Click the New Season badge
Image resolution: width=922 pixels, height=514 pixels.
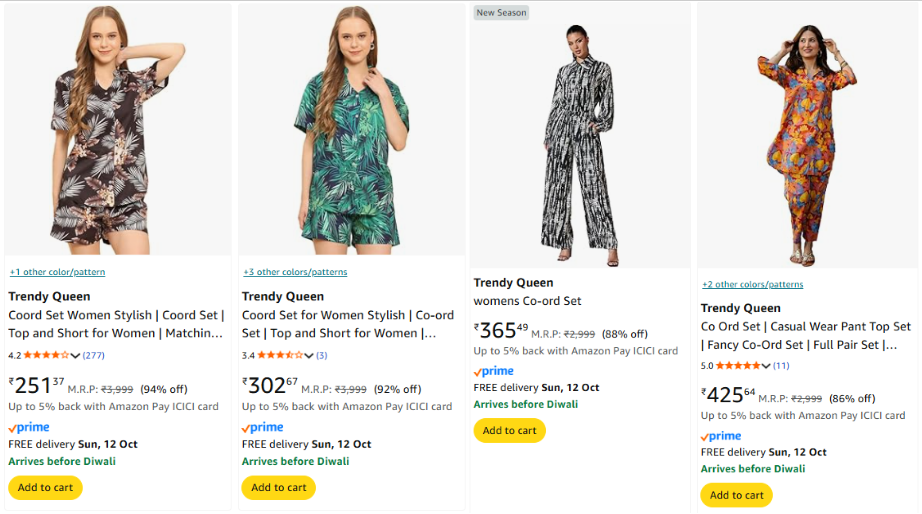pos(501,13)
